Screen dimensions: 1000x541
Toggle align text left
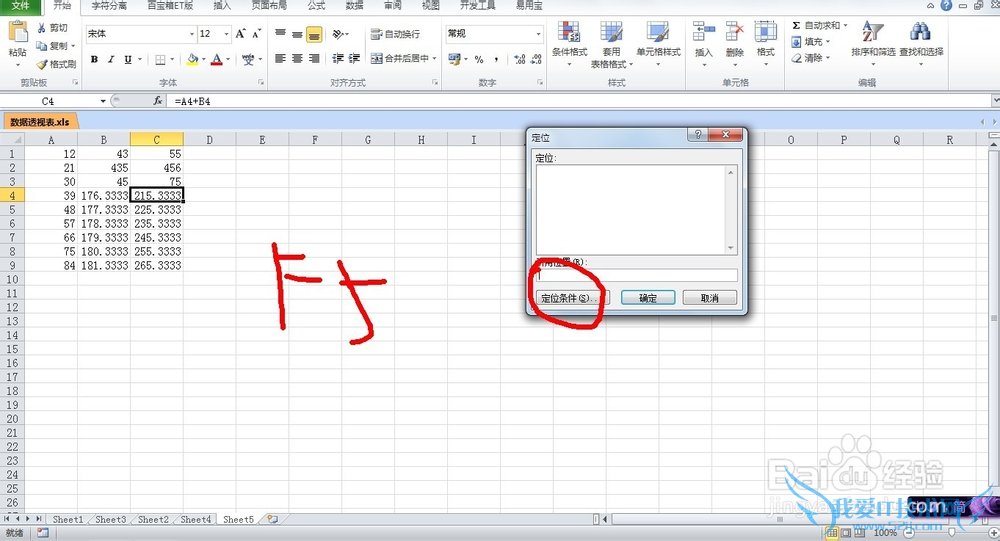[x=281, y=59]
